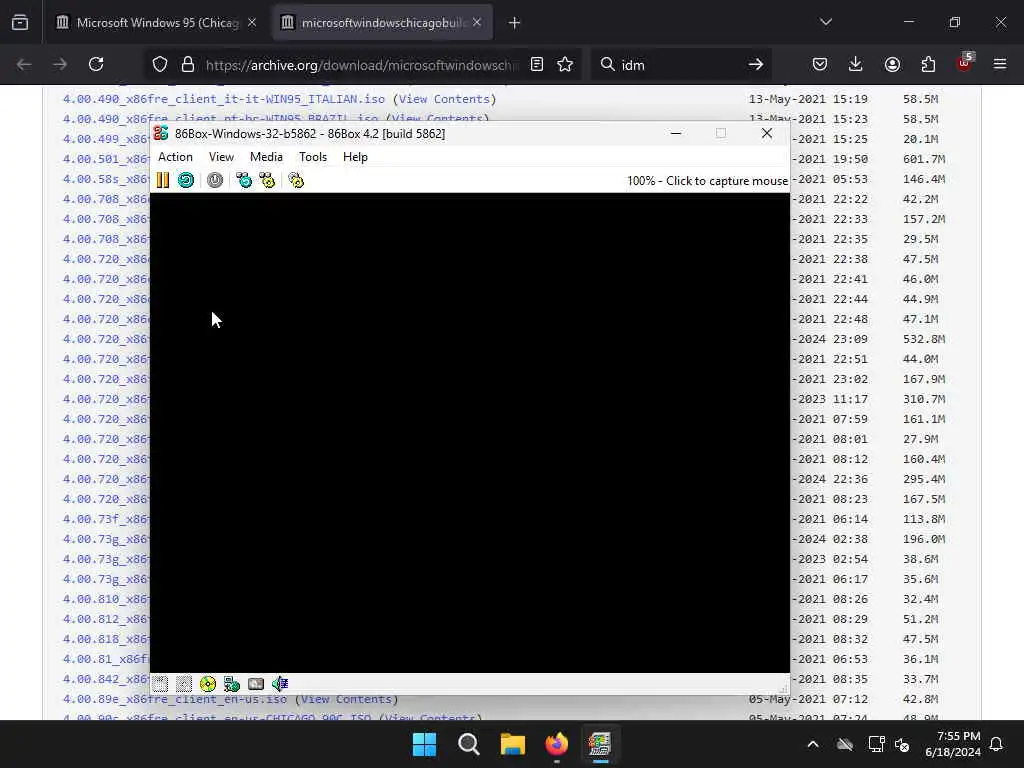This screenshot has height=768, width=1024.
Task: Click the ACPI shutdown power icon
Action: click(x=215, y=180)
